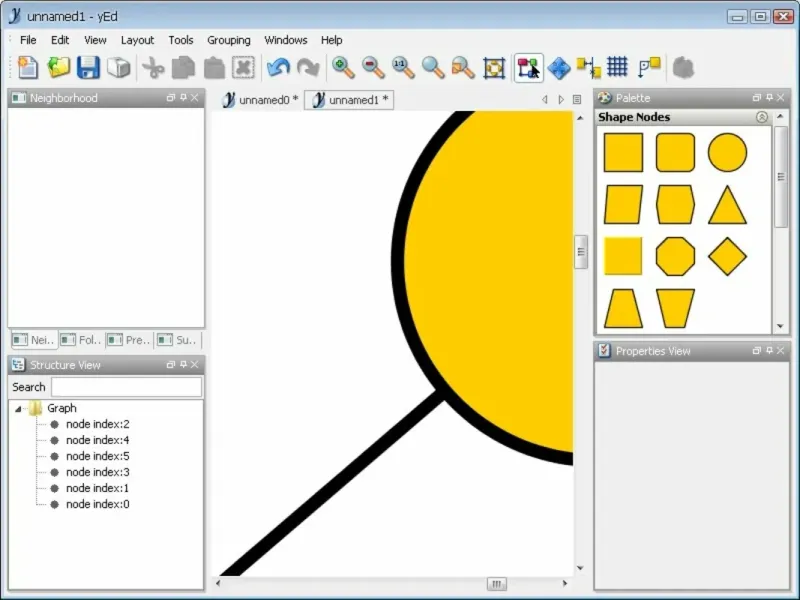The width and height of the screenshot is (800, 600).
Task: Click the blue navigation mode icon
Action: coord(559,68)
